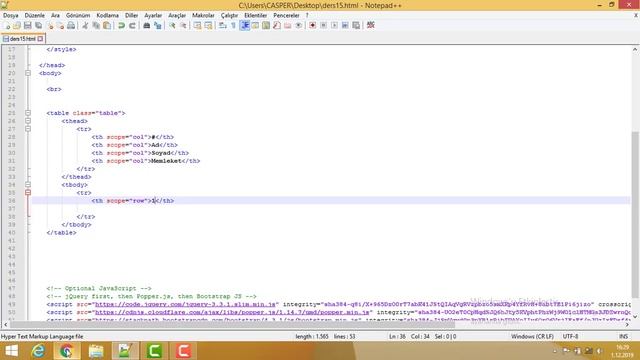The height and width of the screenshot is (360, 640).
Task: Click the cdnjs popper.js script URL link
Action: pyautogui.click(x=232, y=312)
